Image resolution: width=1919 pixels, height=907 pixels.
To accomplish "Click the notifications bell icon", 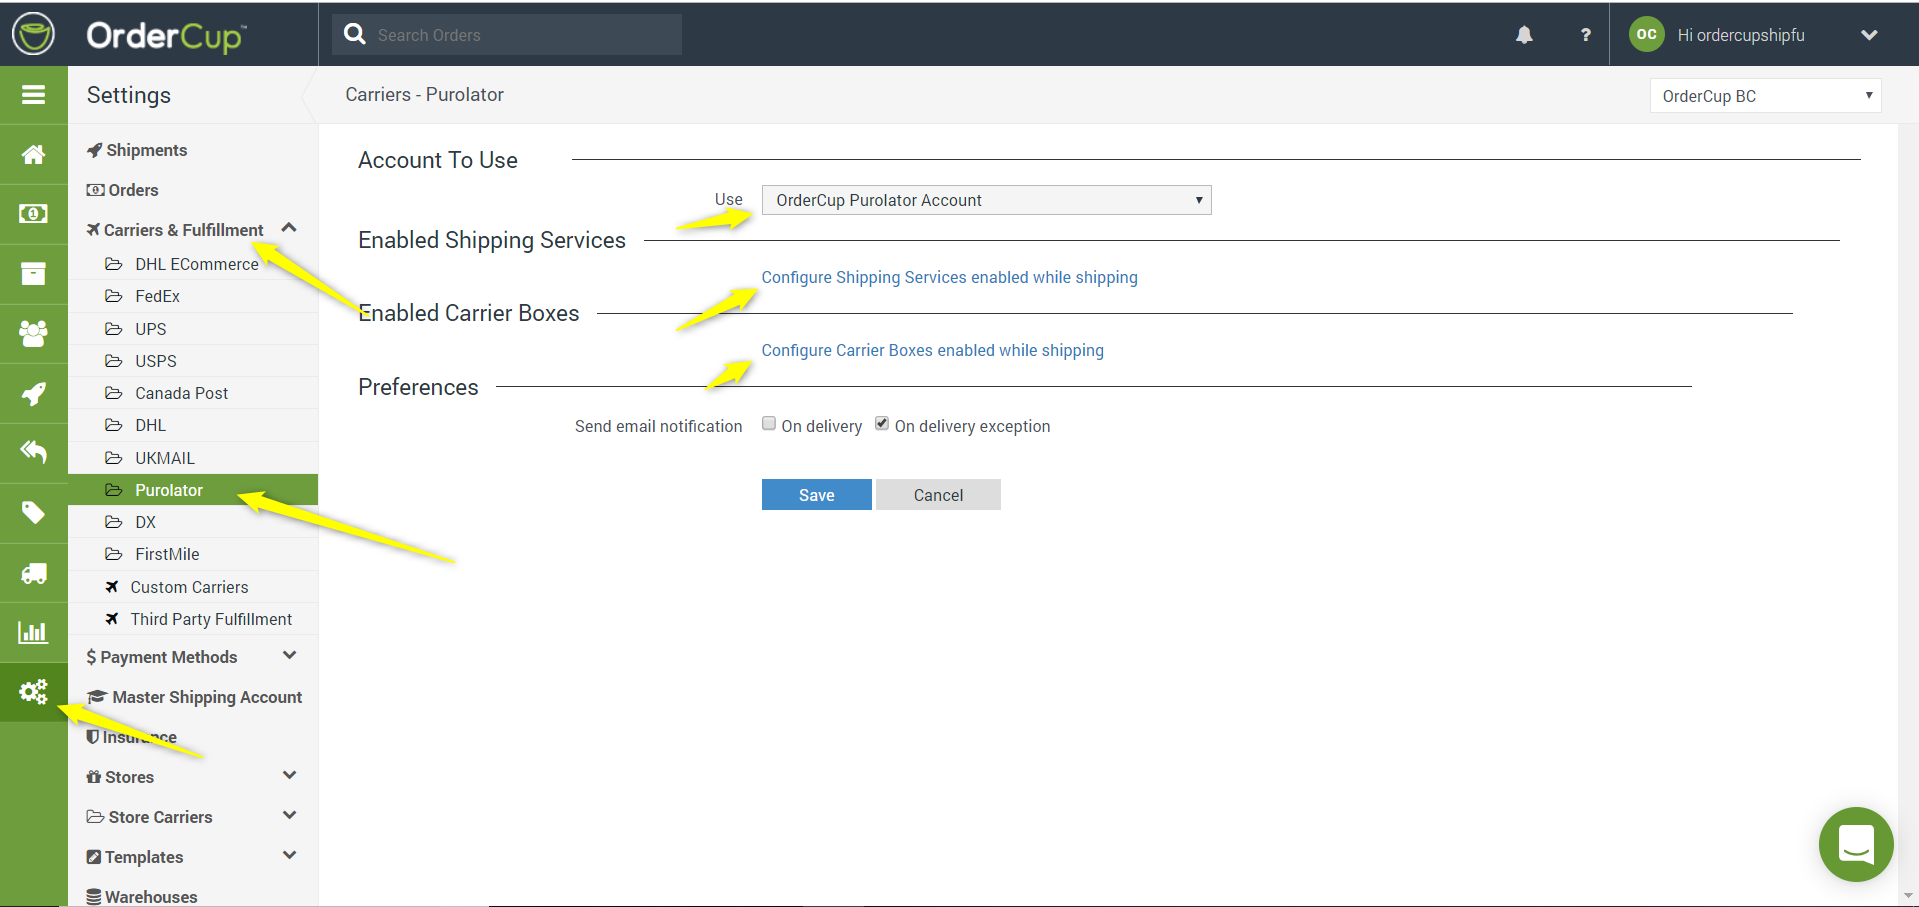I will click(x=1524, y=35).
